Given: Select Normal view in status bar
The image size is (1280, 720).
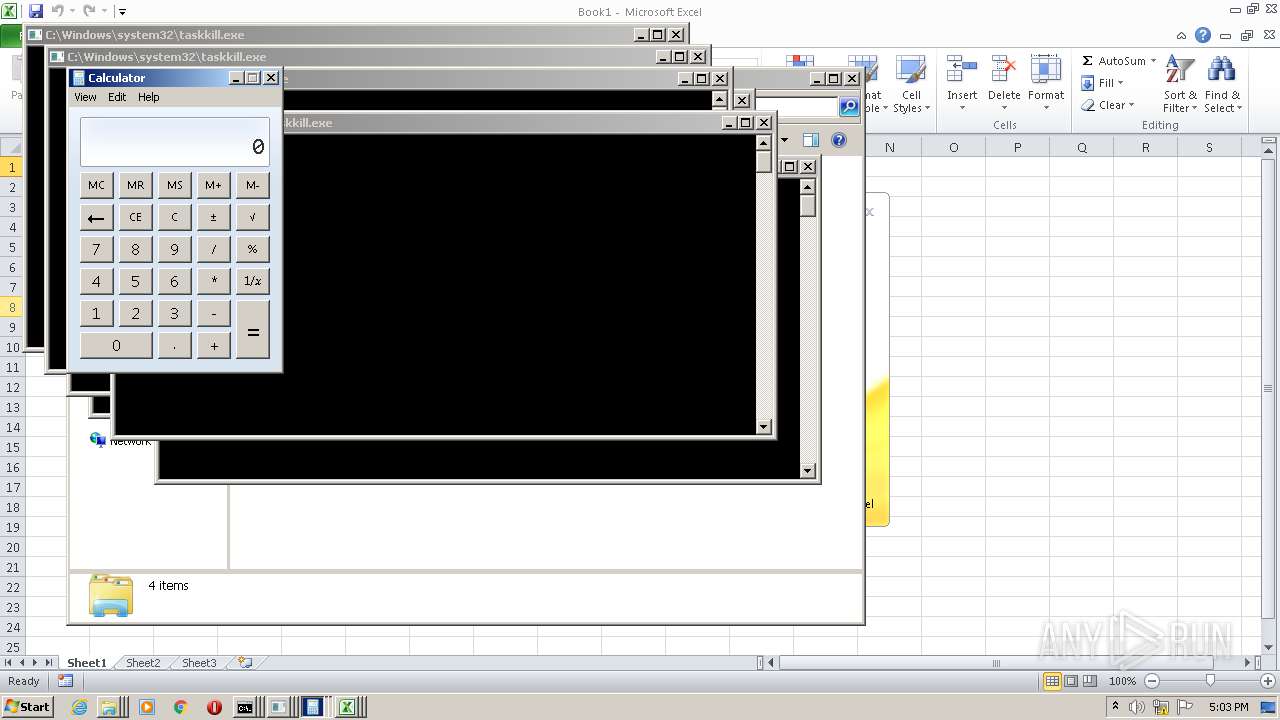Looking at the screenshot, I should [x=1052, y=681].
